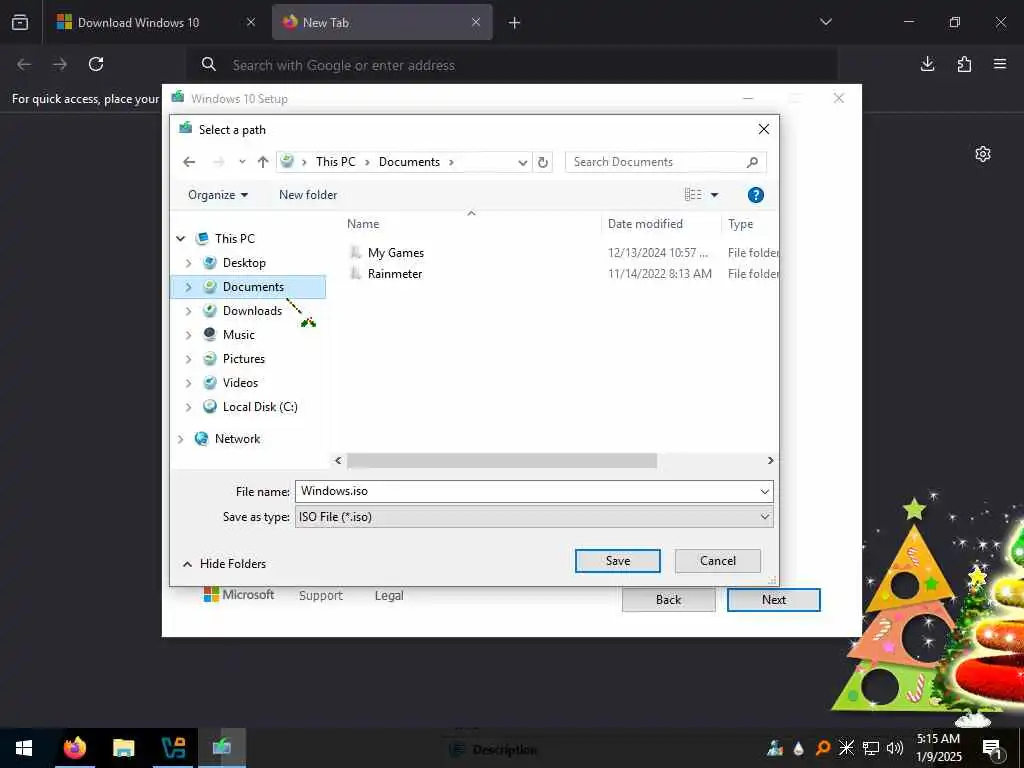This screenshot has height=768, width=1024.
Task: Switch to the New Tab tab
Action: tap(382, 23)
